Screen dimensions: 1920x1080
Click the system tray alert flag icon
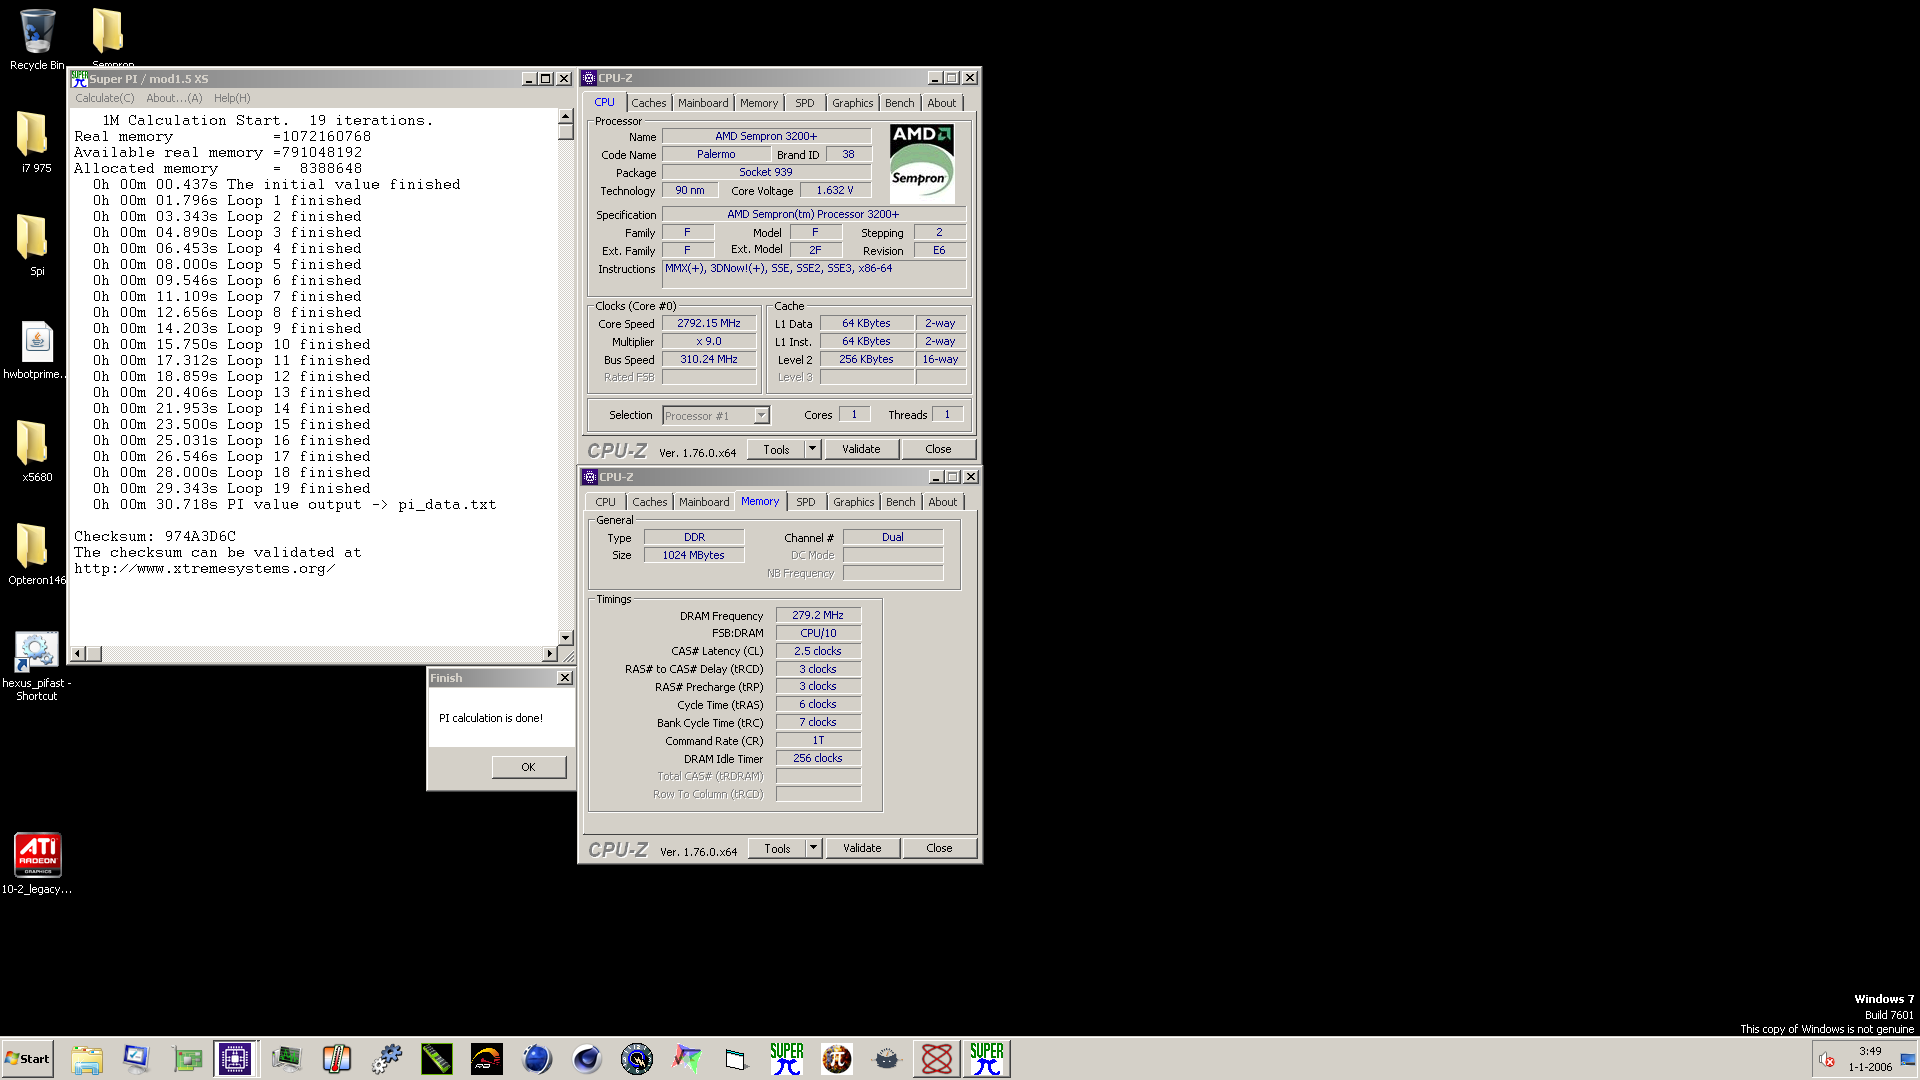pyautogui.click(x=1827, y=1060)
